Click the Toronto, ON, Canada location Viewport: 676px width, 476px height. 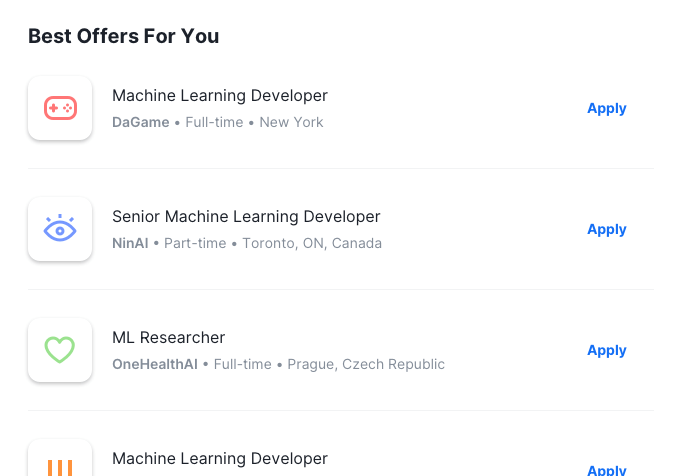(312, 243)
